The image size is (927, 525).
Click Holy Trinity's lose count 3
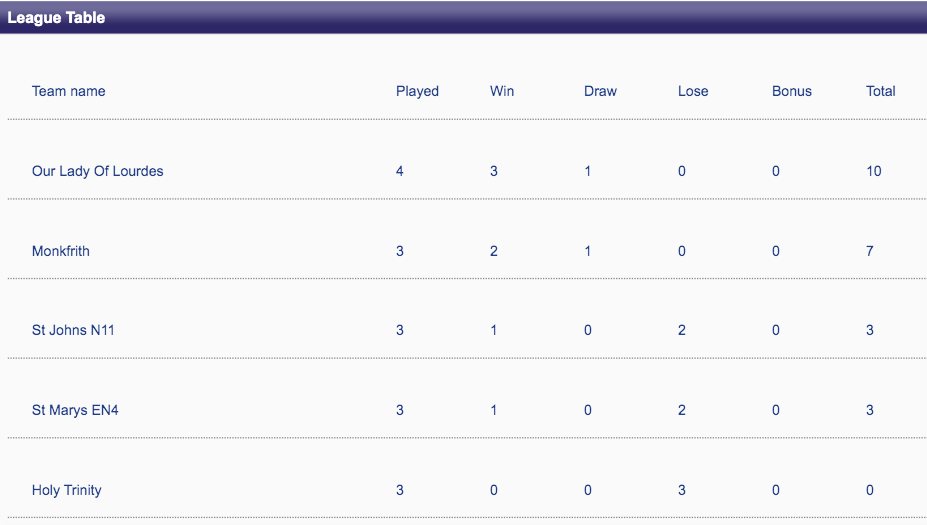[x=682, y=490]
